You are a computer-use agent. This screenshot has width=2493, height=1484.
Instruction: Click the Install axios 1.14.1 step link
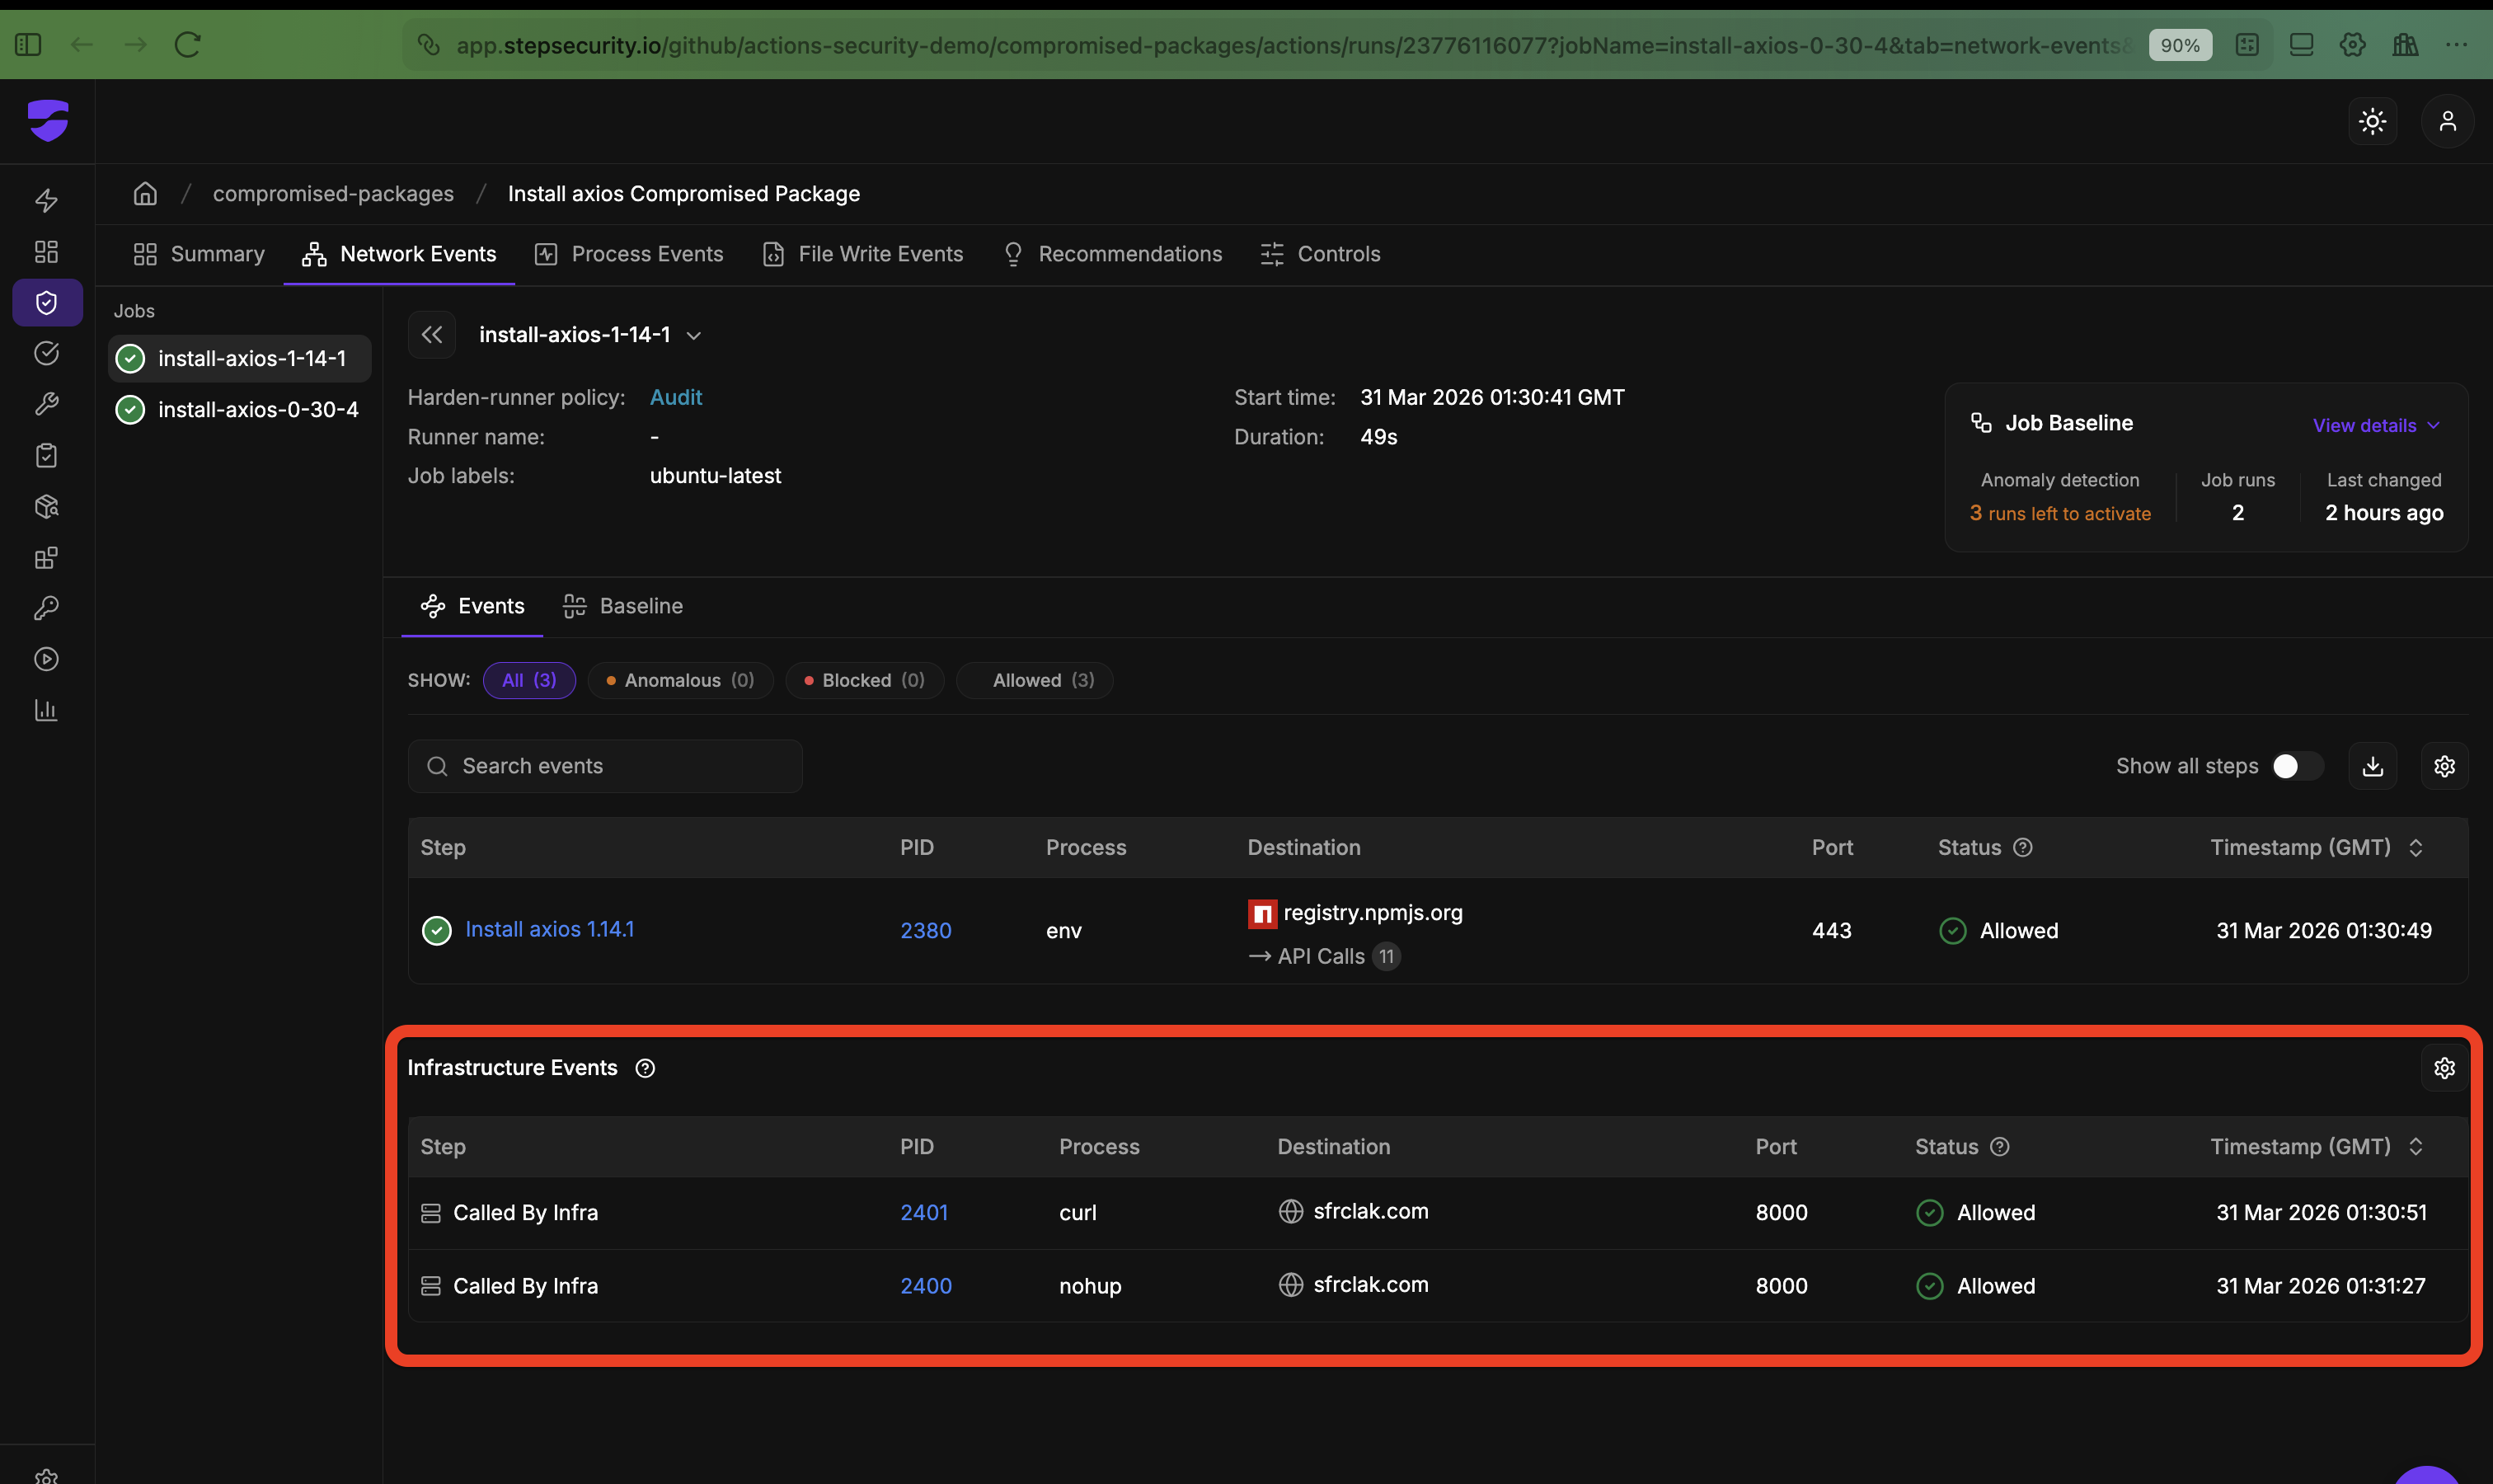click(549, 929)
